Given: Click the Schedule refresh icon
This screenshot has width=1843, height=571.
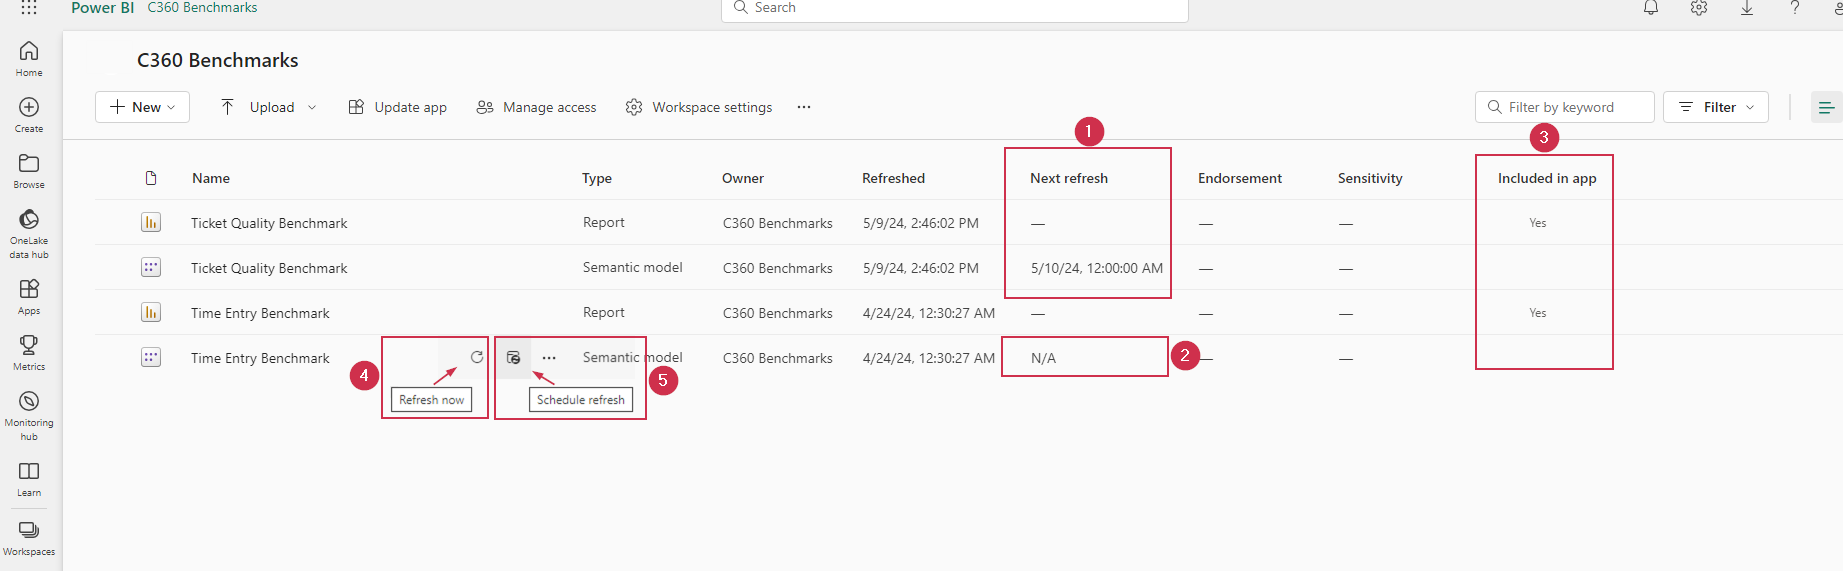Looking at the screenshot, I should coord(513,357).
